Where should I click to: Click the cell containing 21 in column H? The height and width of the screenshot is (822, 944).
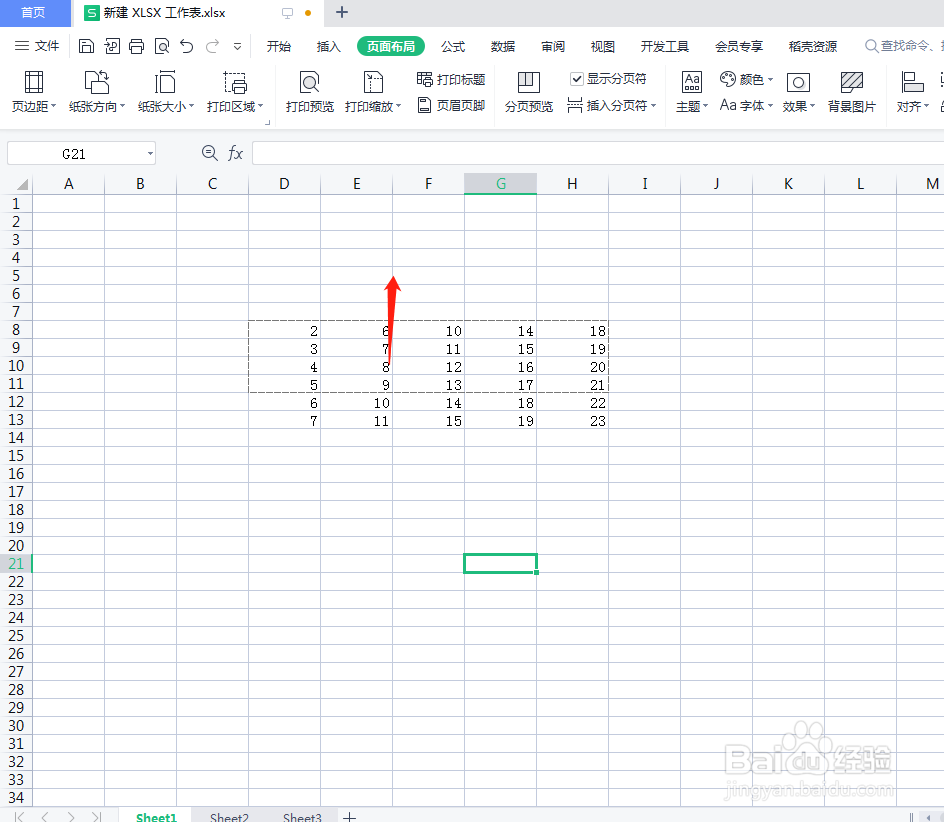pyautogui.click(x=573, y=384)
